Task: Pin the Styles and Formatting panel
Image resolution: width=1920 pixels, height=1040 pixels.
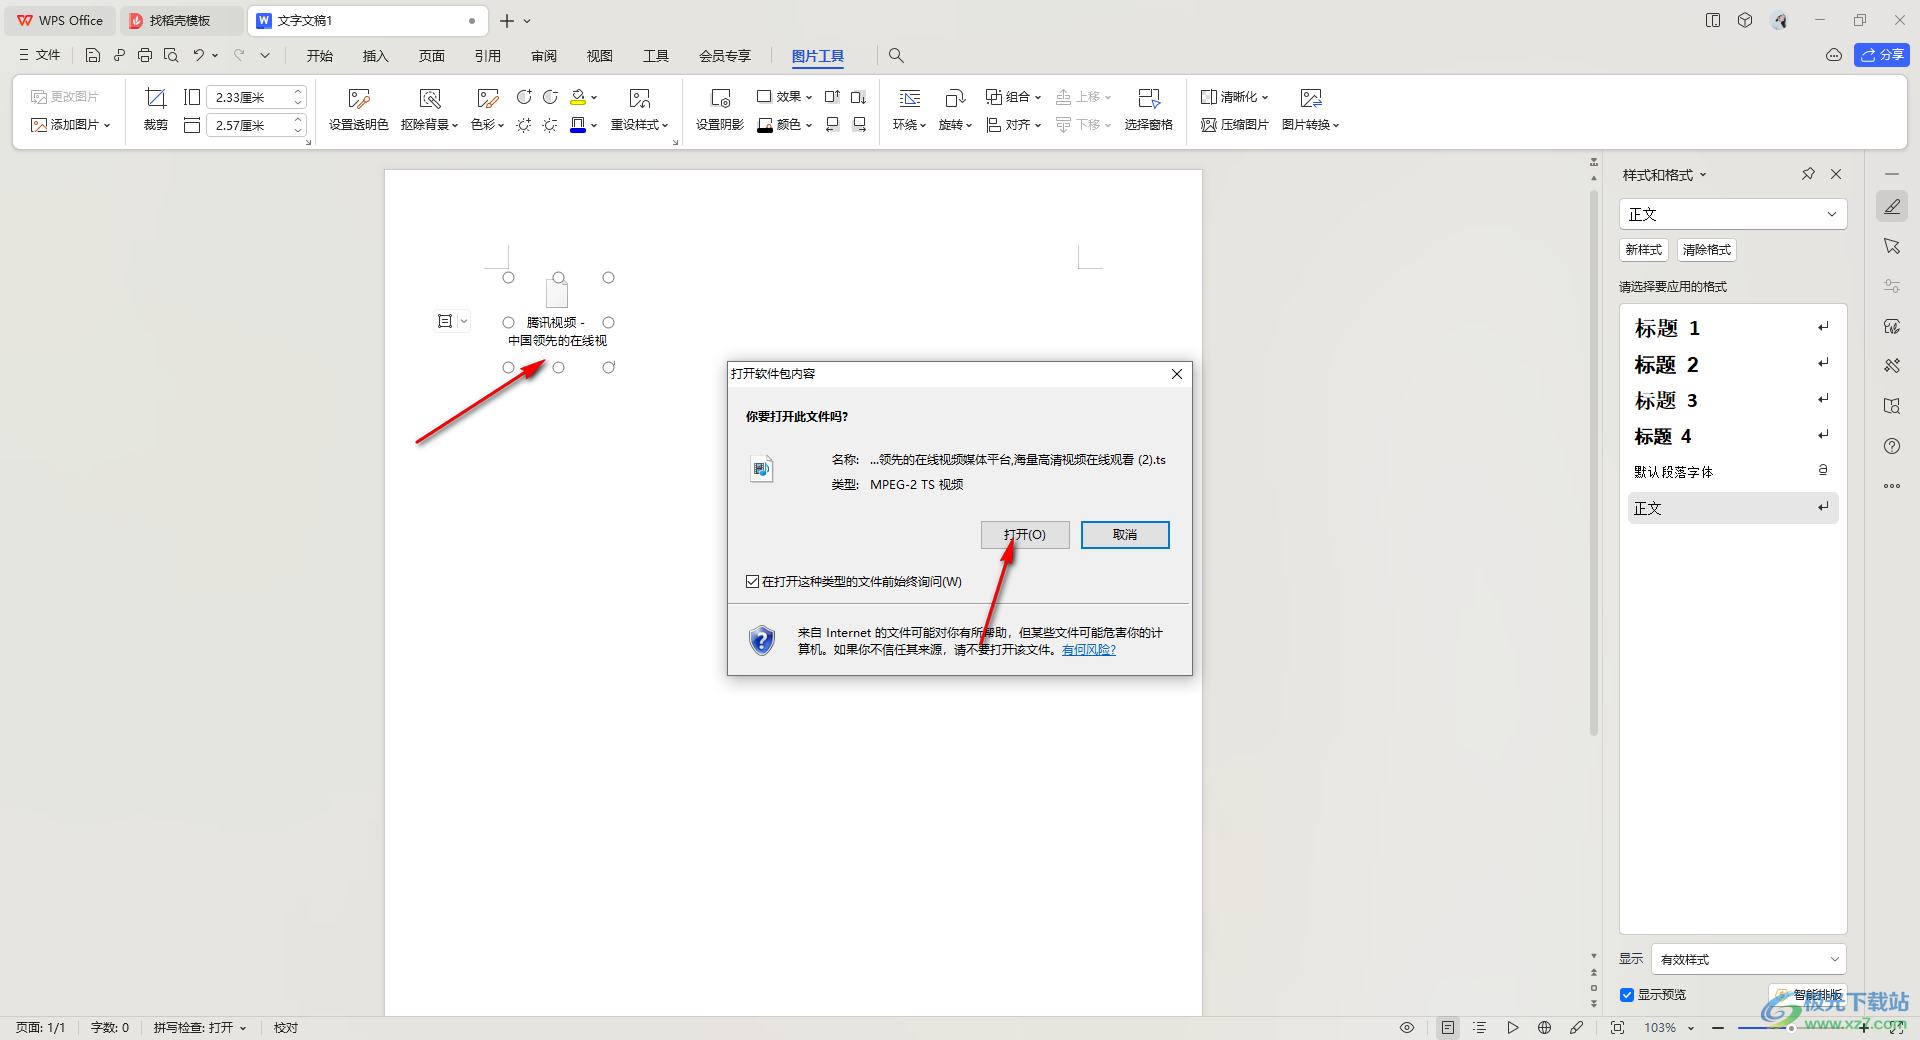Action: pos(1808,174)
